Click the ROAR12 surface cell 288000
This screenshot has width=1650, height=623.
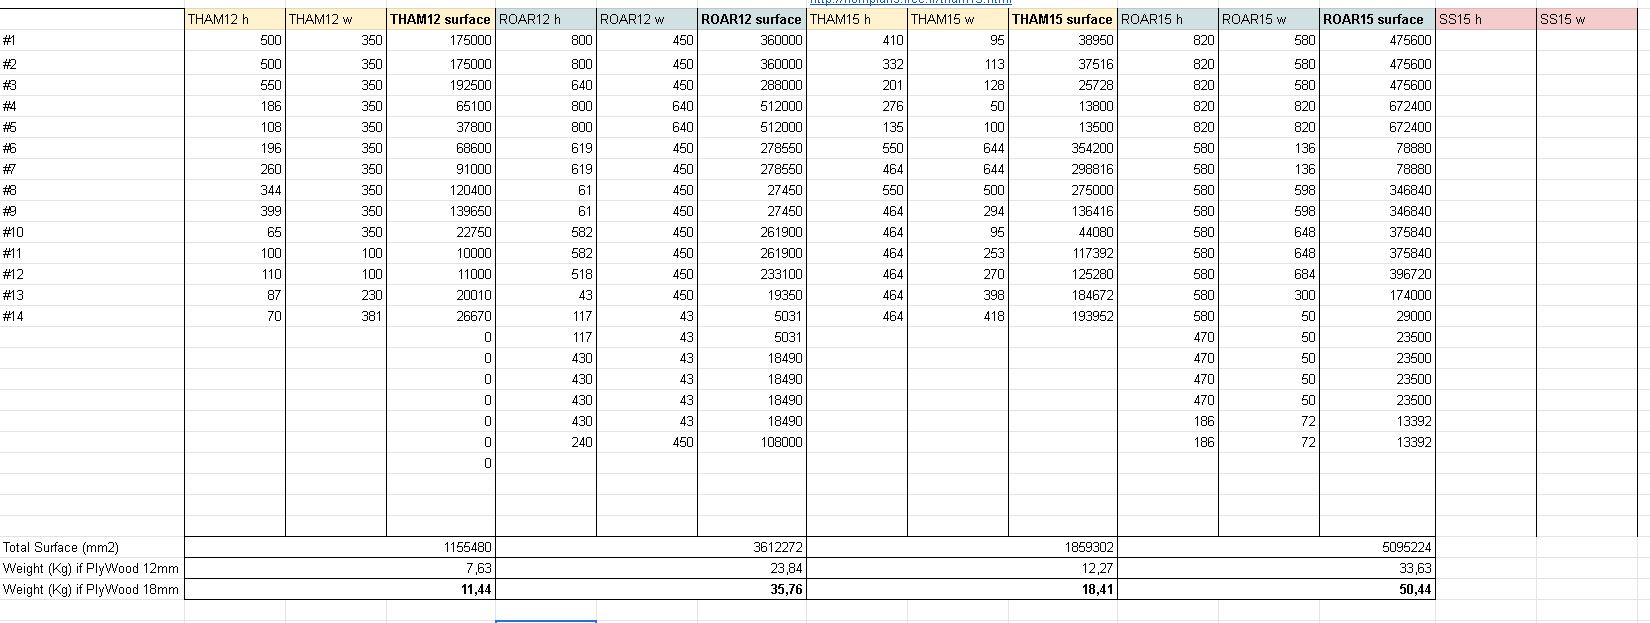752,85
